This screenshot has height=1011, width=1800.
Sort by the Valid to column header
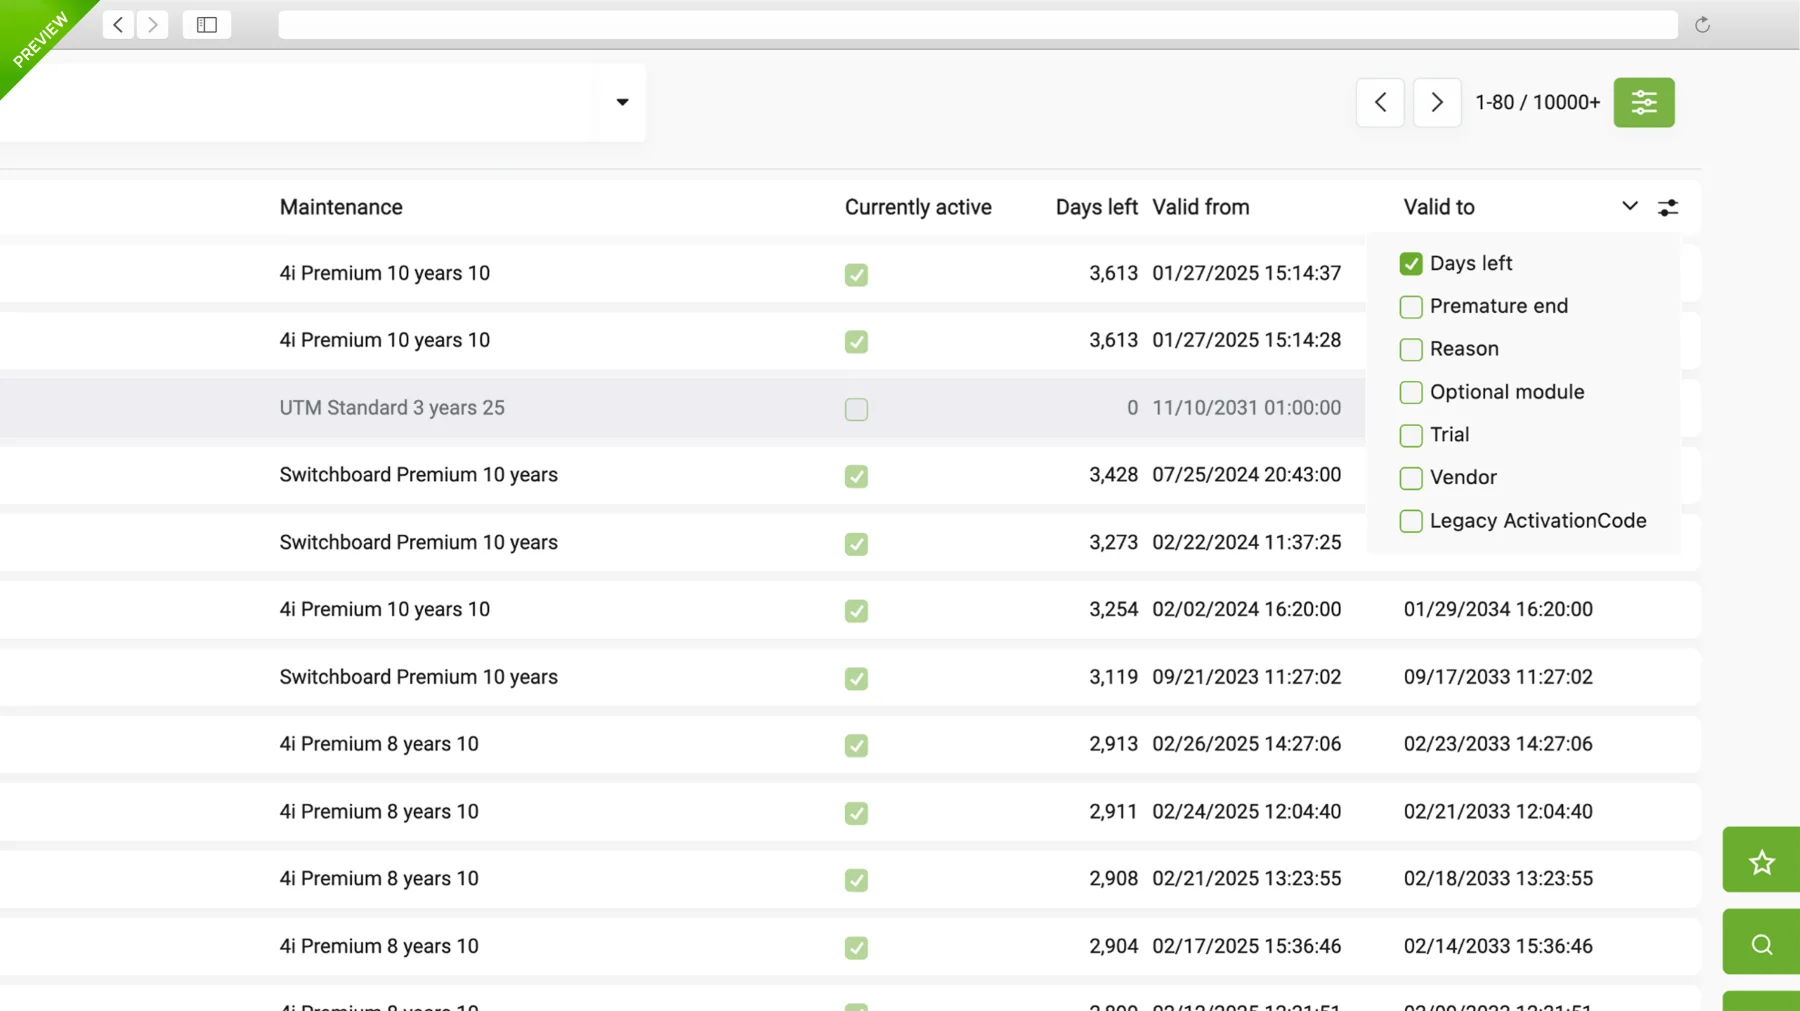pos(1439,207)
